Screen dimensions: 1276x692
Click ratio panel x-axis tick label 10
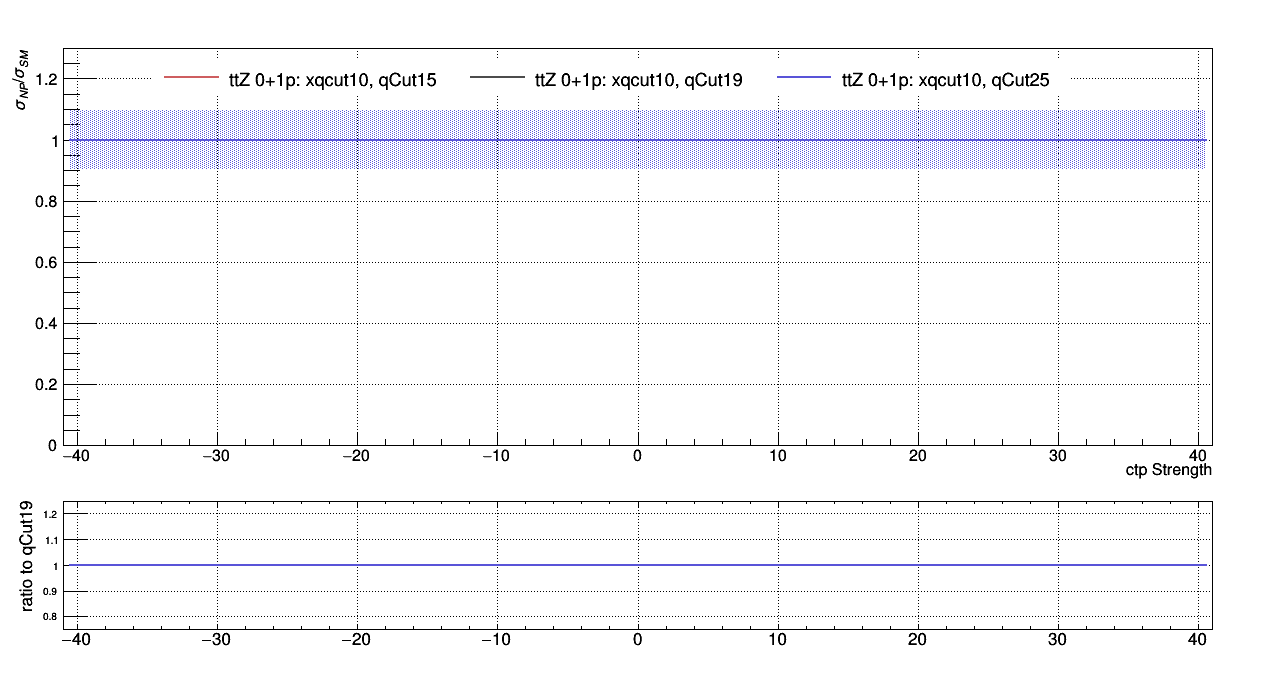coord(778,638)
